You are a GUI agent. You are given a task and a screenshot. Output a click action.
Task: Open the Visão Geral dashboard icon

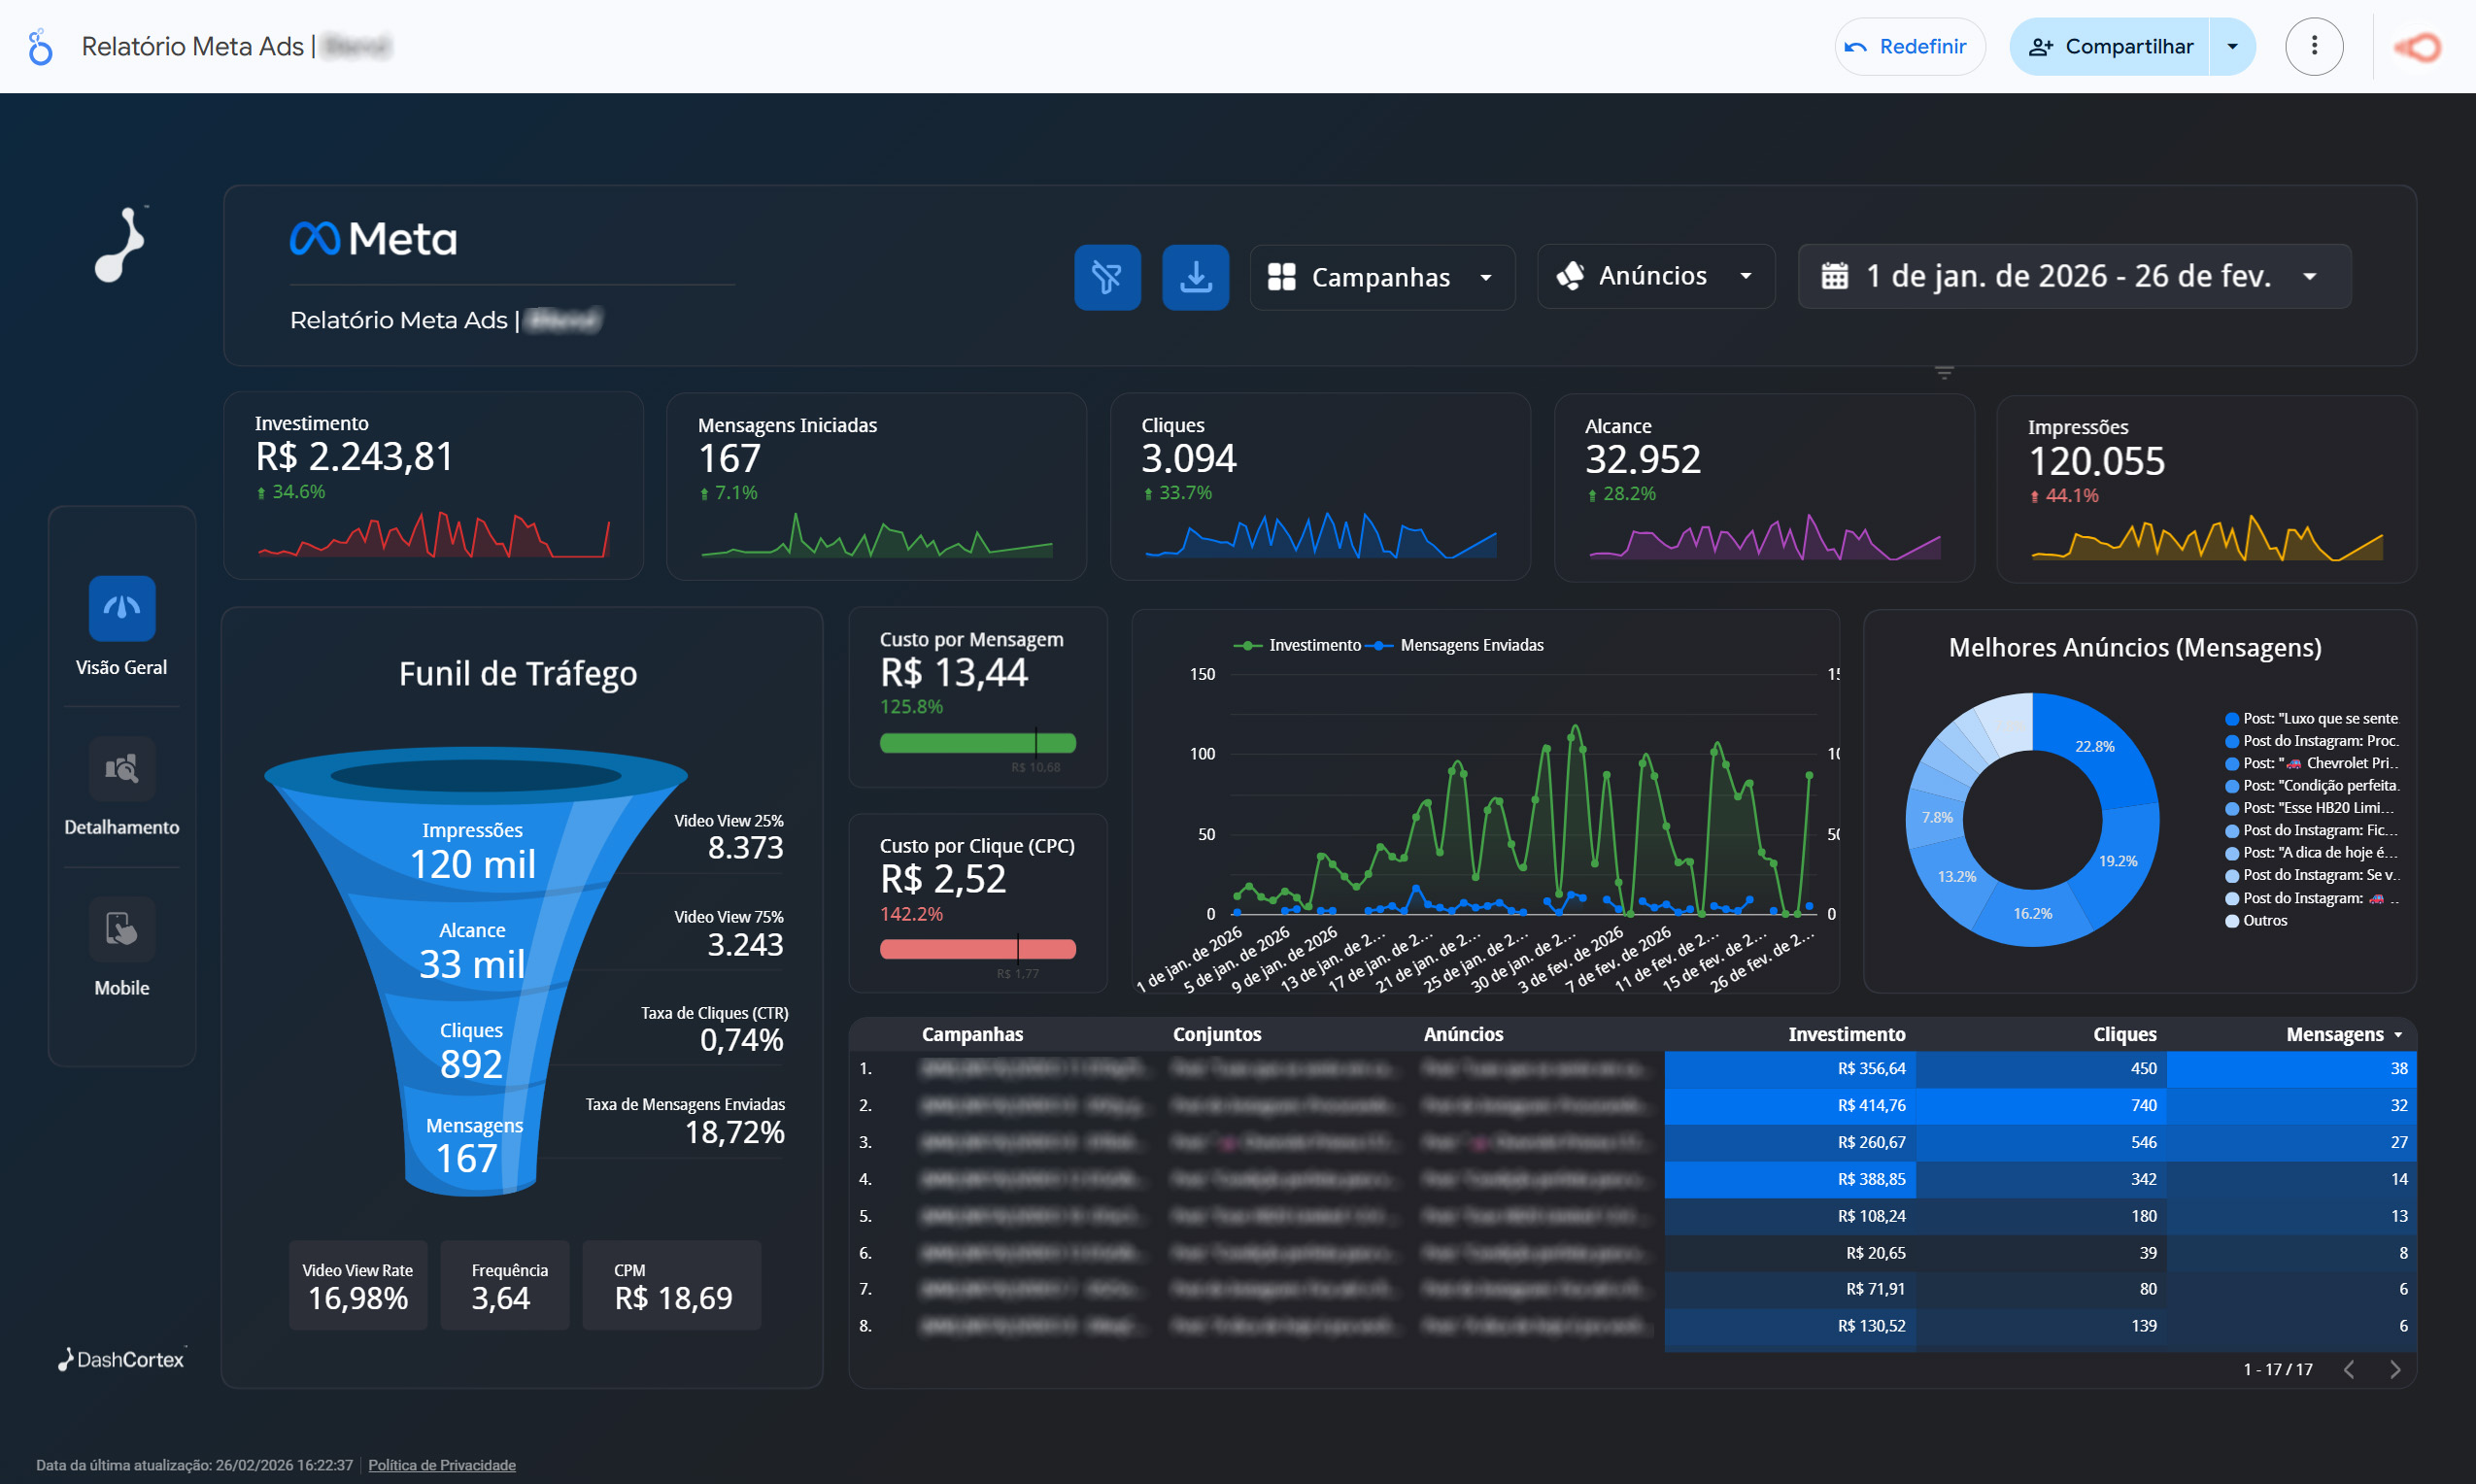click(122, 608)
